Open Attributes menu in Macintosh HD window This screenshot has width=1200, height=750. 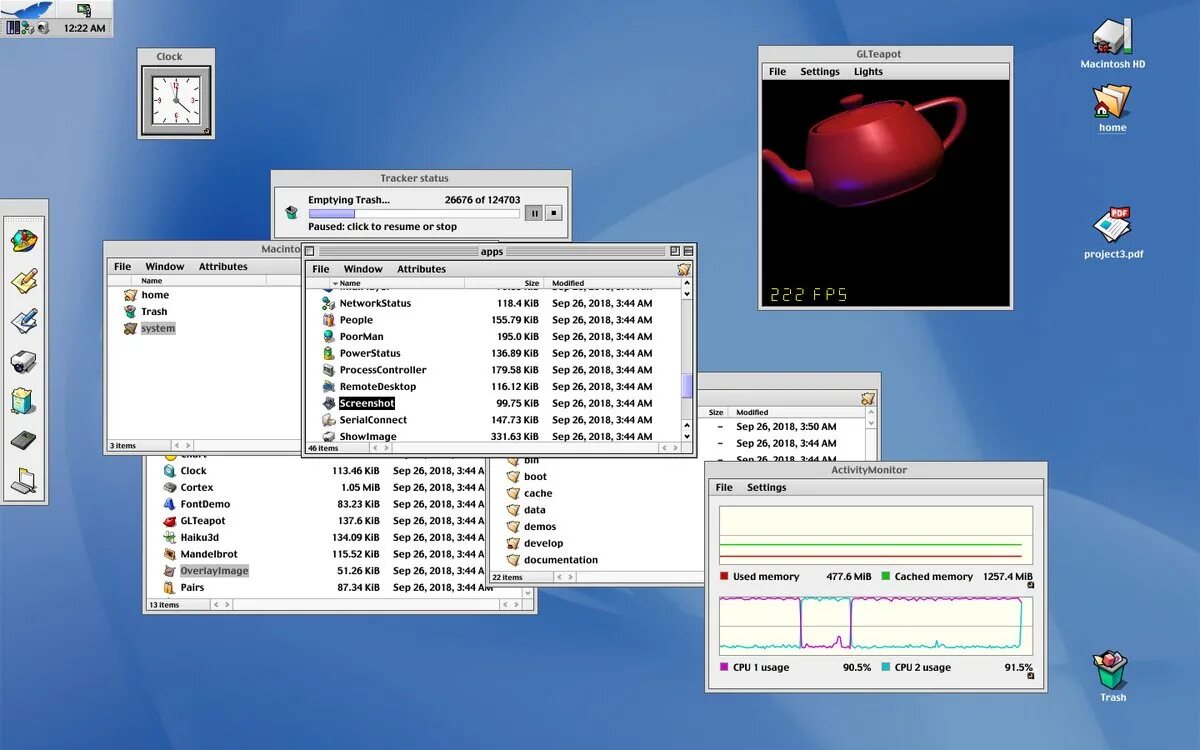[x=223, y=267]
